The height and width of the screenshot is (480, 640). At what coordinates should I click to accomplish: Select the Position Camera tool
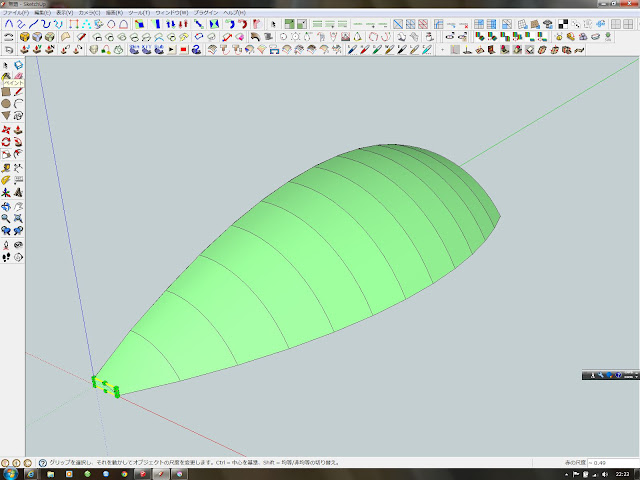tap(6, 245)
